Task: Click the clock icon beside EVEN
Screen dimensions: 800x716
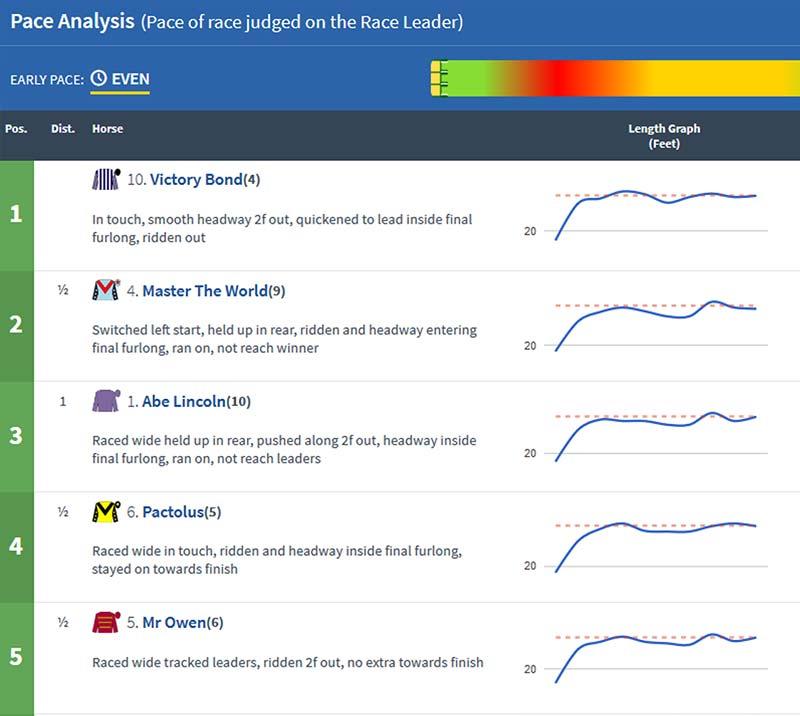Action: point(98,78)
